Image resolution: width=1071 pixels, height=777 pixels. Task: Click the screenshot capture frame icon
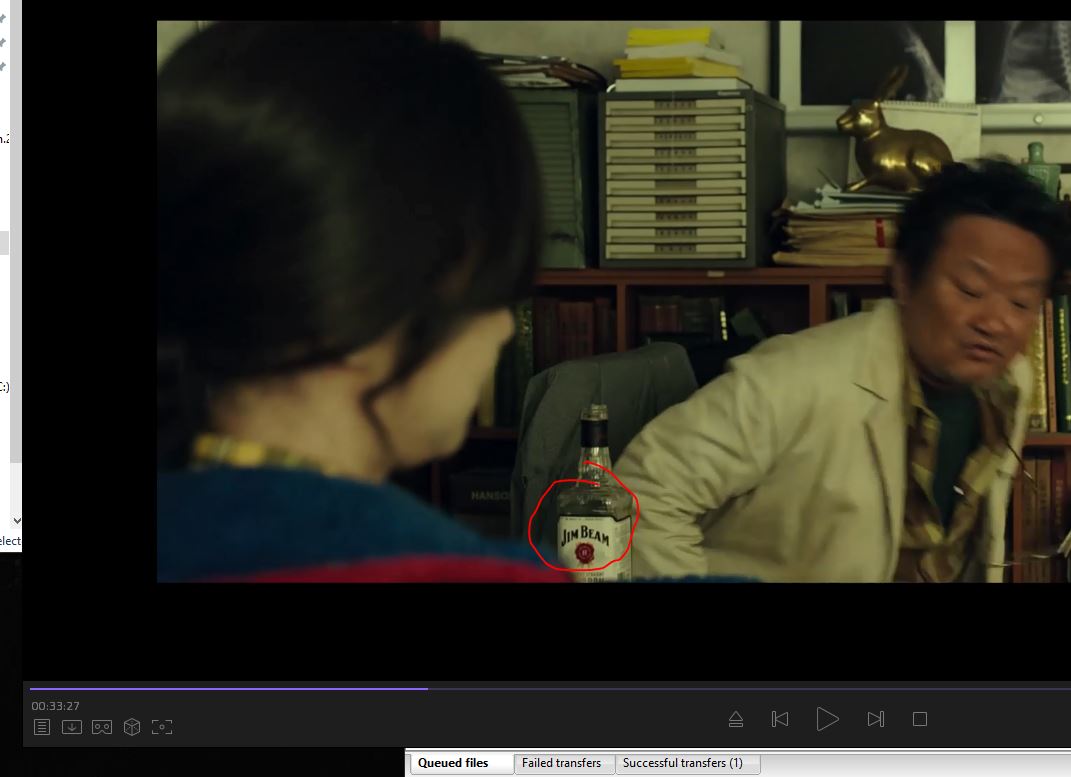(162, 727)
